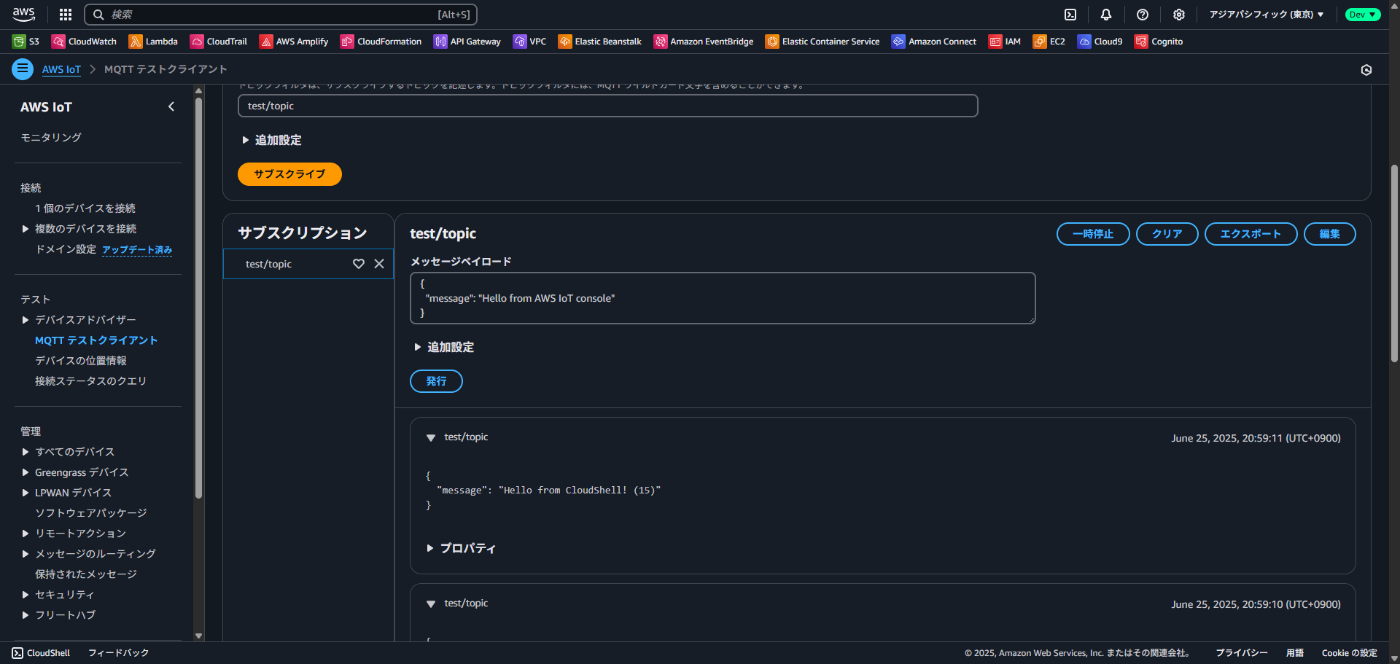Viewport: 1400px width, 664px height.
Task: Focus the top search box
Action: [280, 14]
